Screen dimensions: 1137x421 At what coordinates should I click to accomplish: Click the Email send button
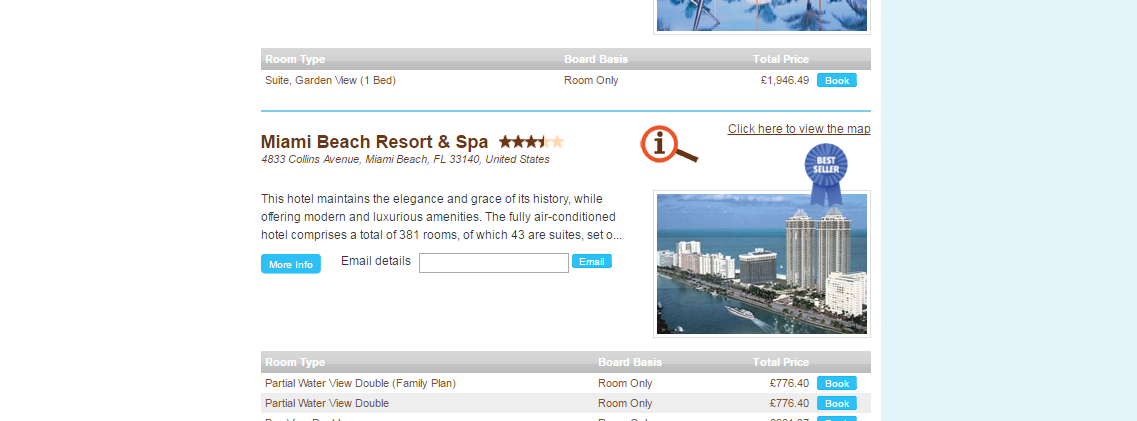[x=592, y=262]
